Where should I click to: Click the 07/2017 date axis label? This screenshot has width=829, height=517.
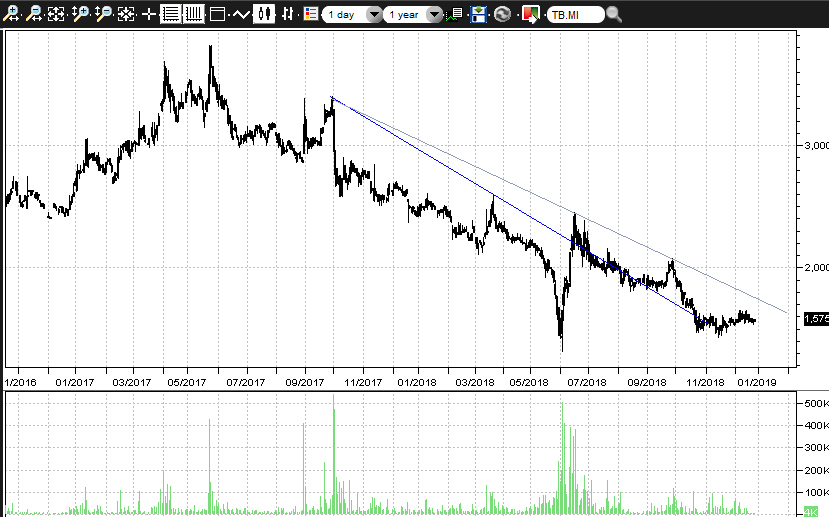pos(245,382)
